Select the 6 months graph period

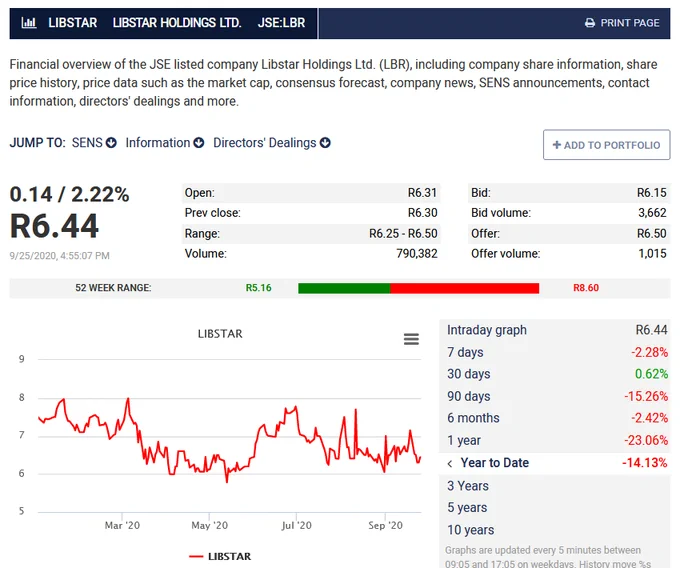[557, 418]
